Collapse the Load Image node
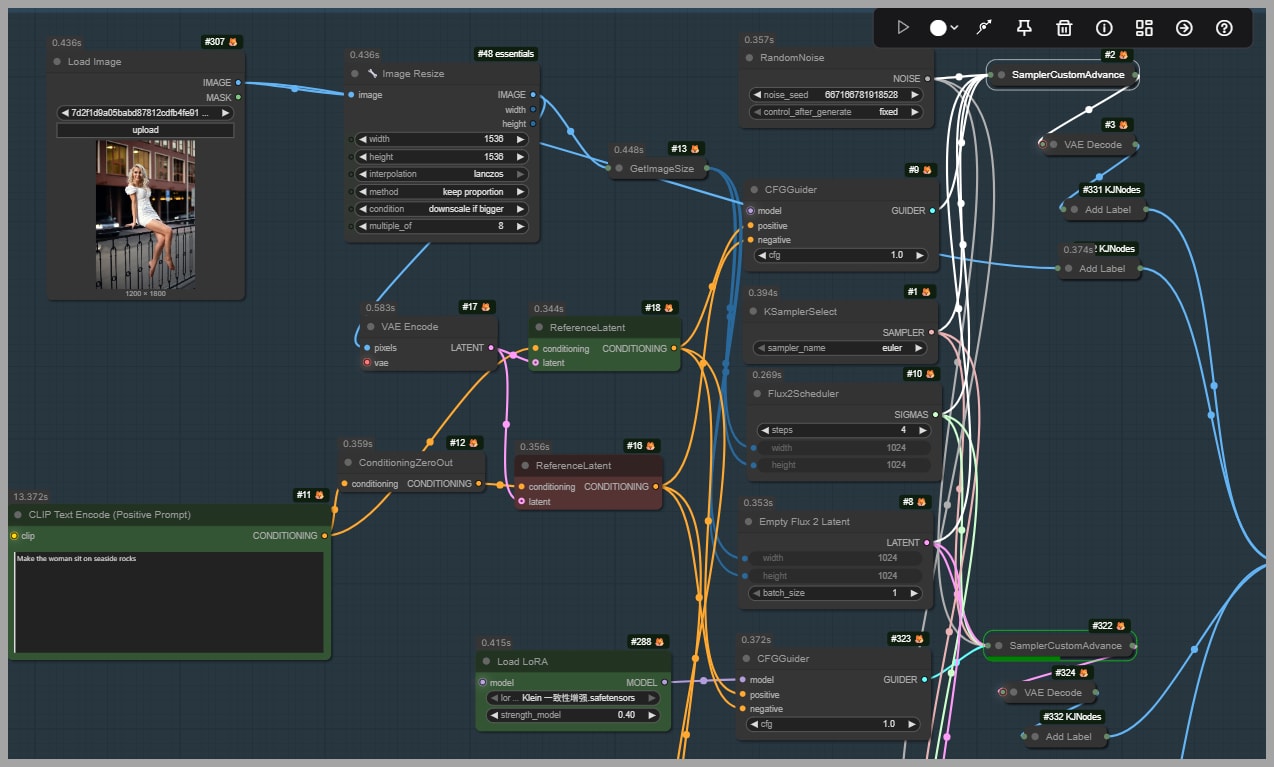The height and width of the screenshot is (767, 1274). click(57, 62)
